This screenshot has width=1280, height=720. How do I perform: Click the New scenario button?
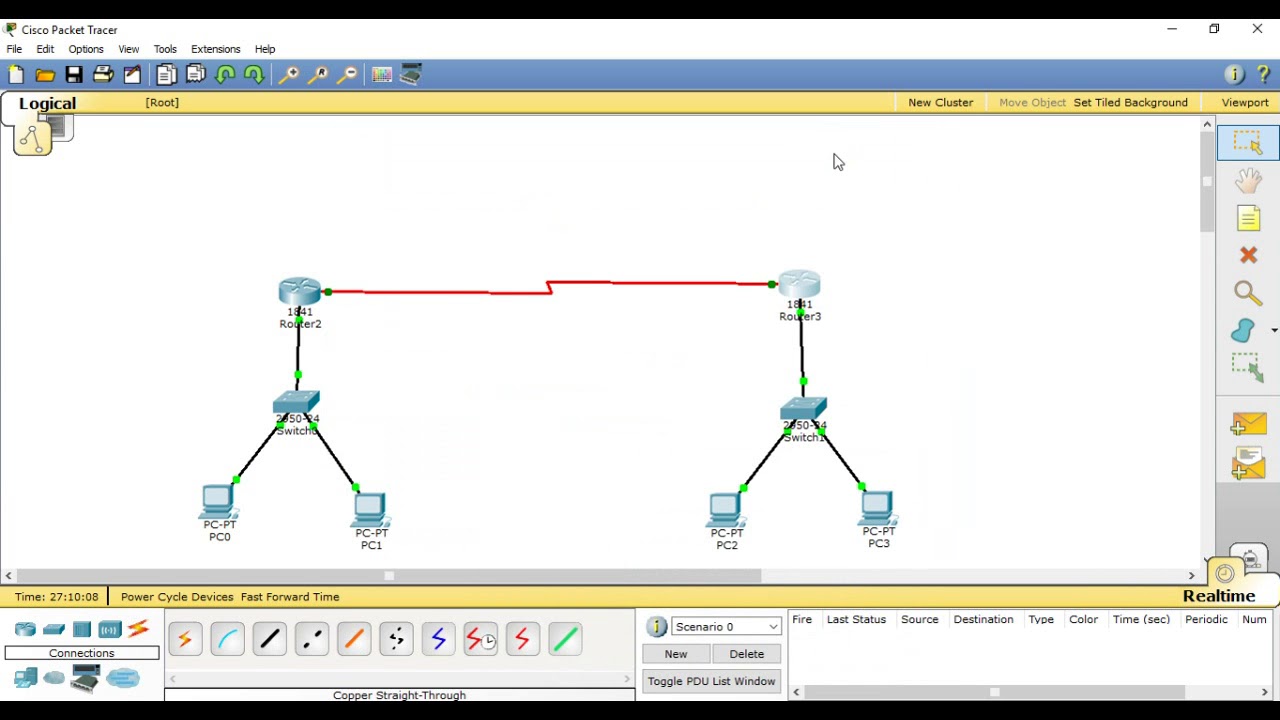click(x=676, y=654)
